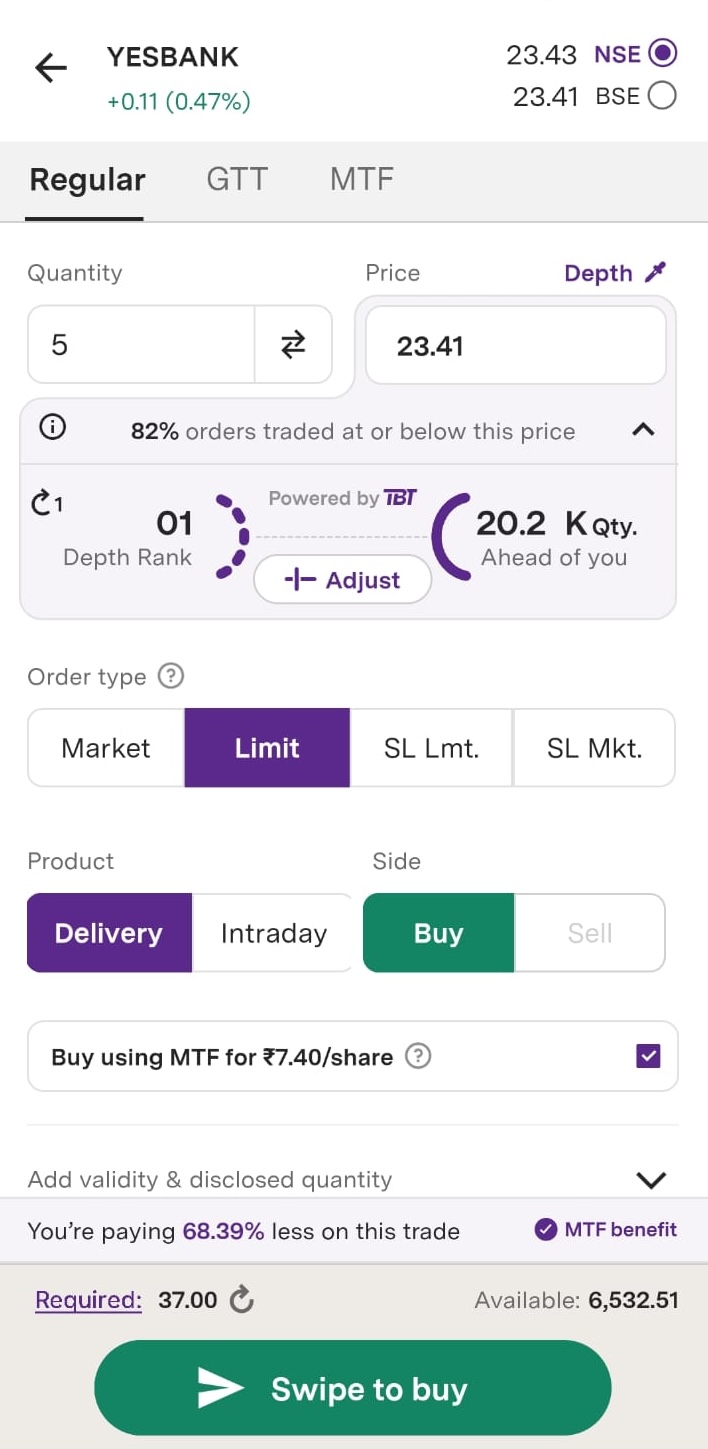Click the help icon beside MTF per share

pyautogui.click(x=418, y=1056)
